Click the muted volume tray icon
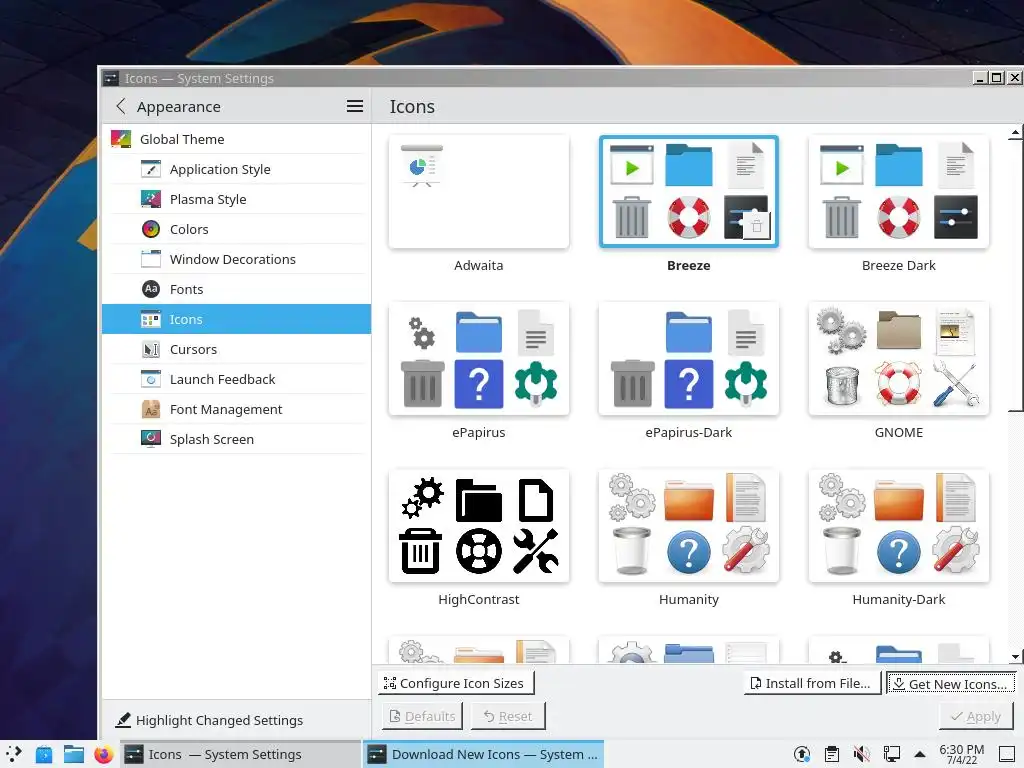The width and height of the screenshot is (1024, 768). pyautogui.click(x=861, y=754)
